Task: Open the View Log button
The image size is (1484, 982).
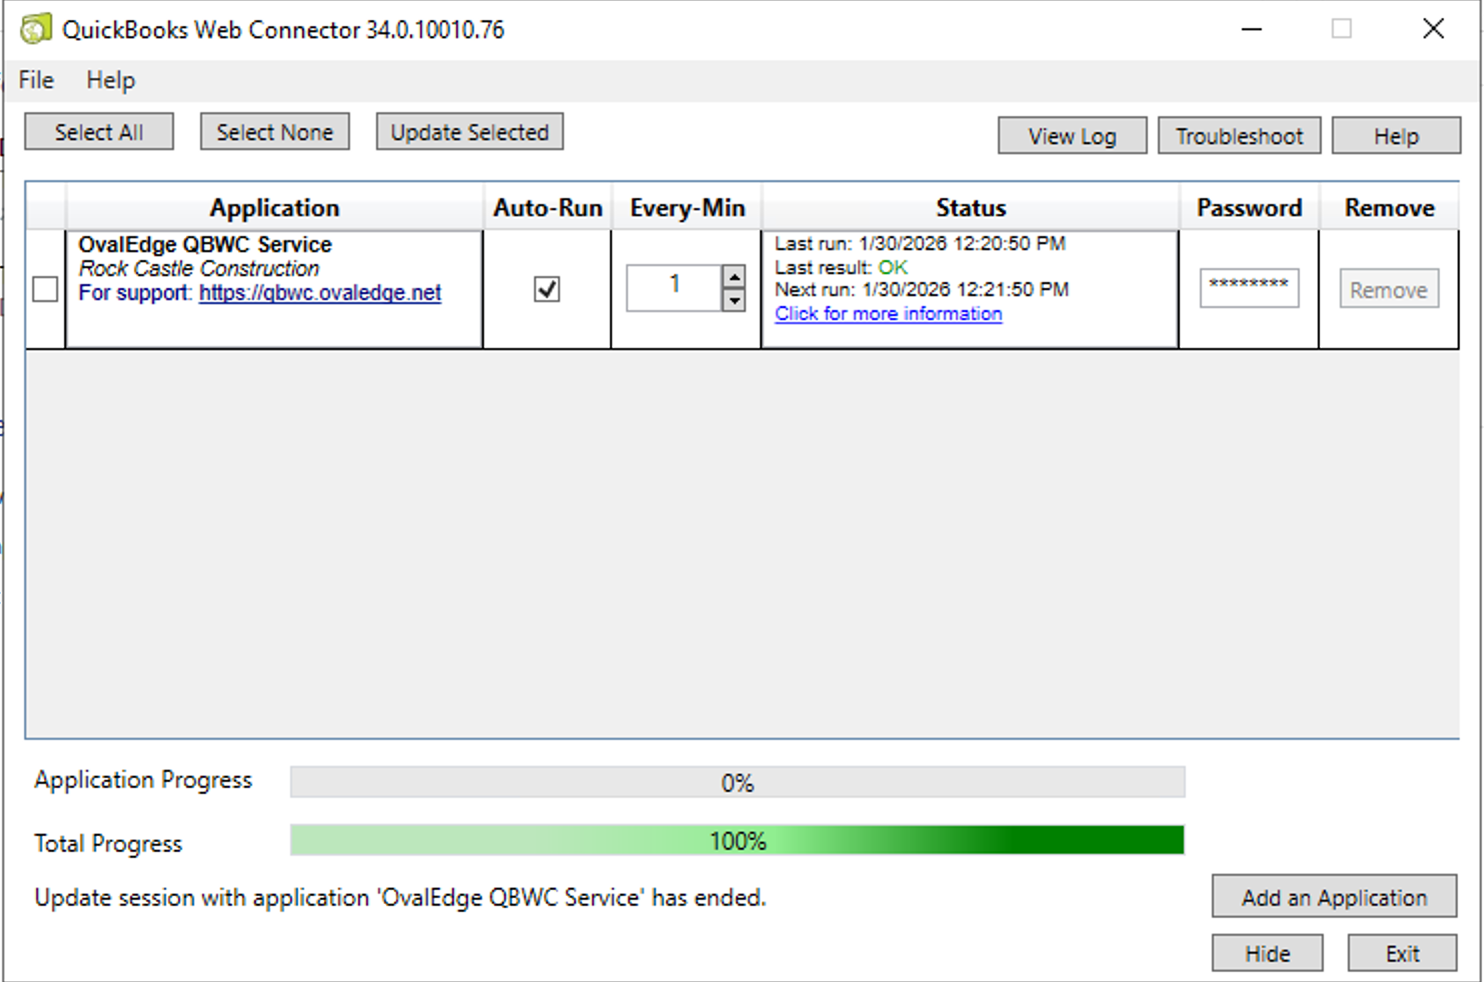Action: click(1072, 136)
